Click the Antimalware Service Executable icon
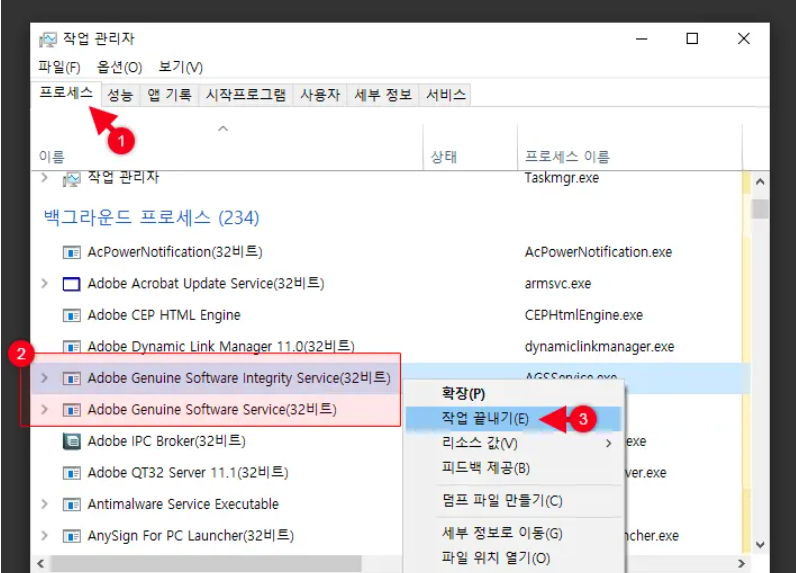Viewport: 796px width, 573px height. point(72,504)
